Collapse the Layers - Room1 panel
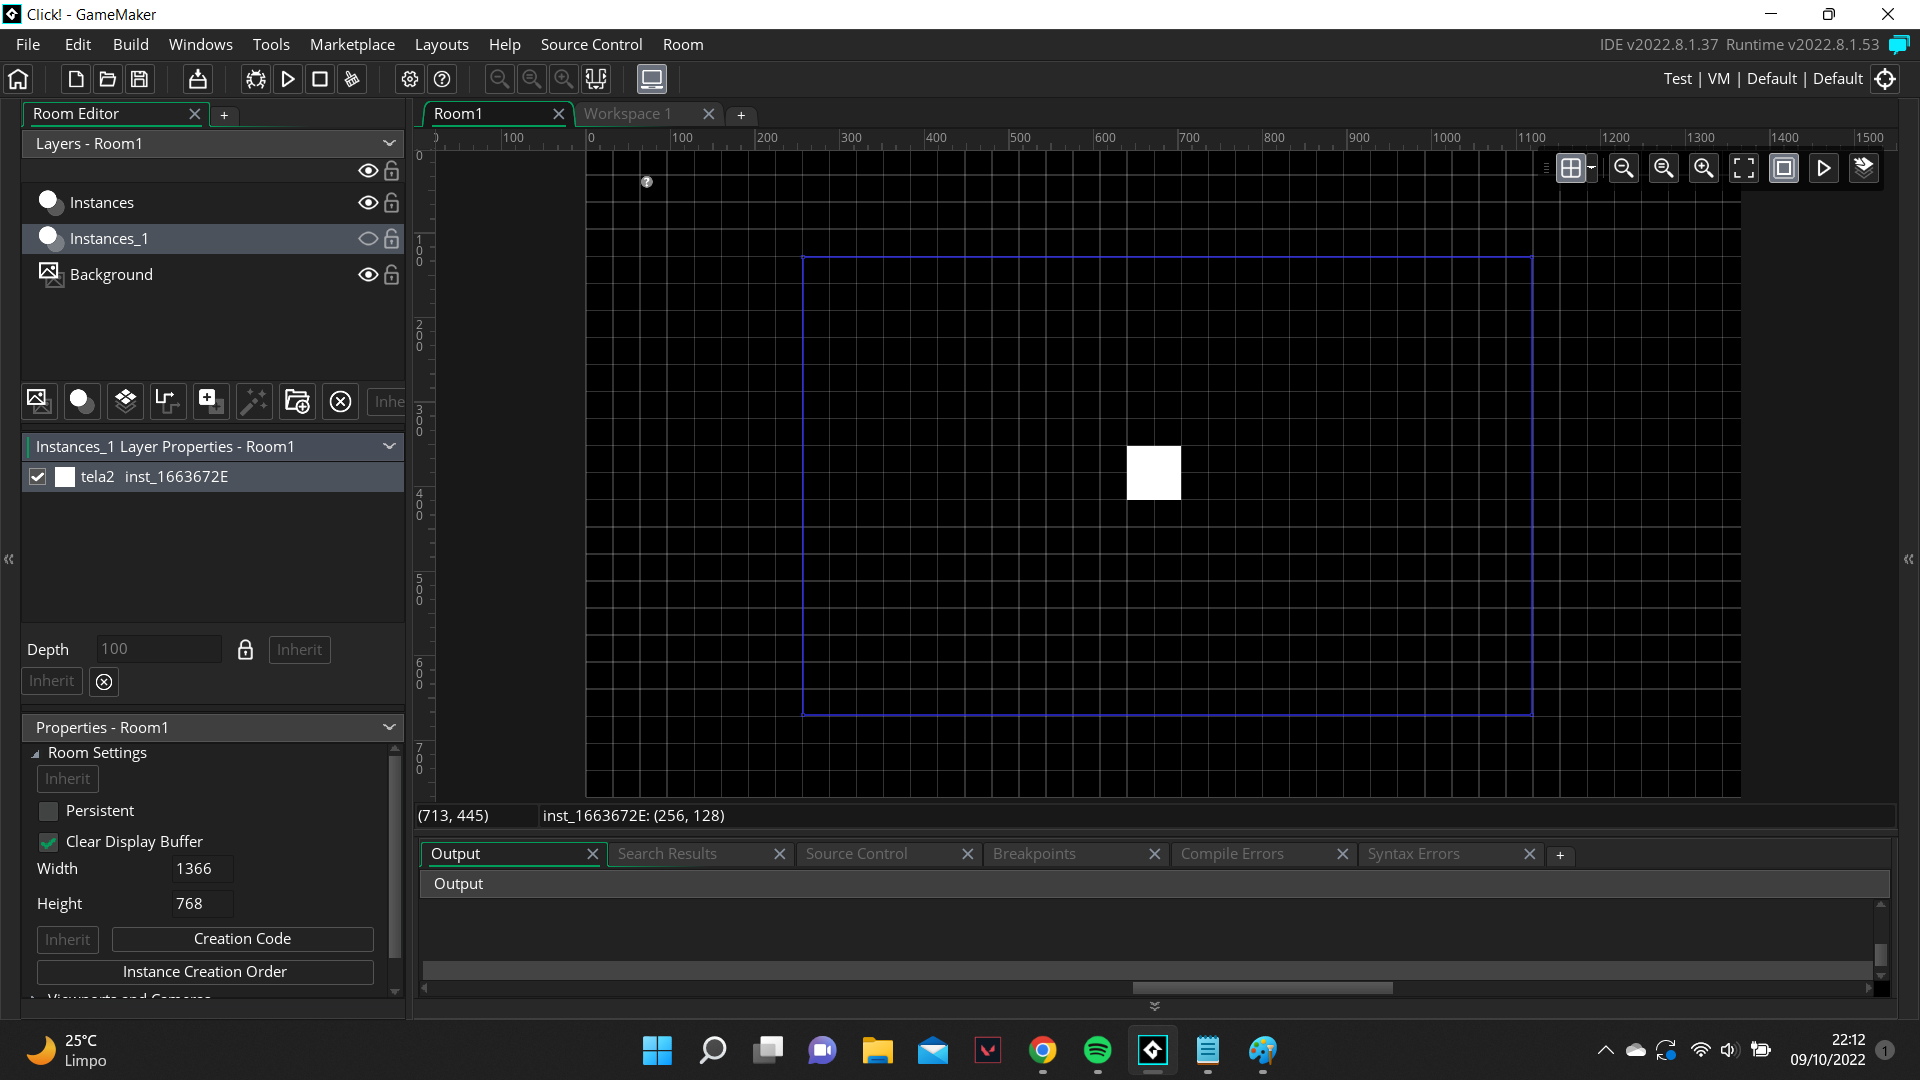The width and height of the screenshot is (1920, 1080). click(x=389, y=144)
